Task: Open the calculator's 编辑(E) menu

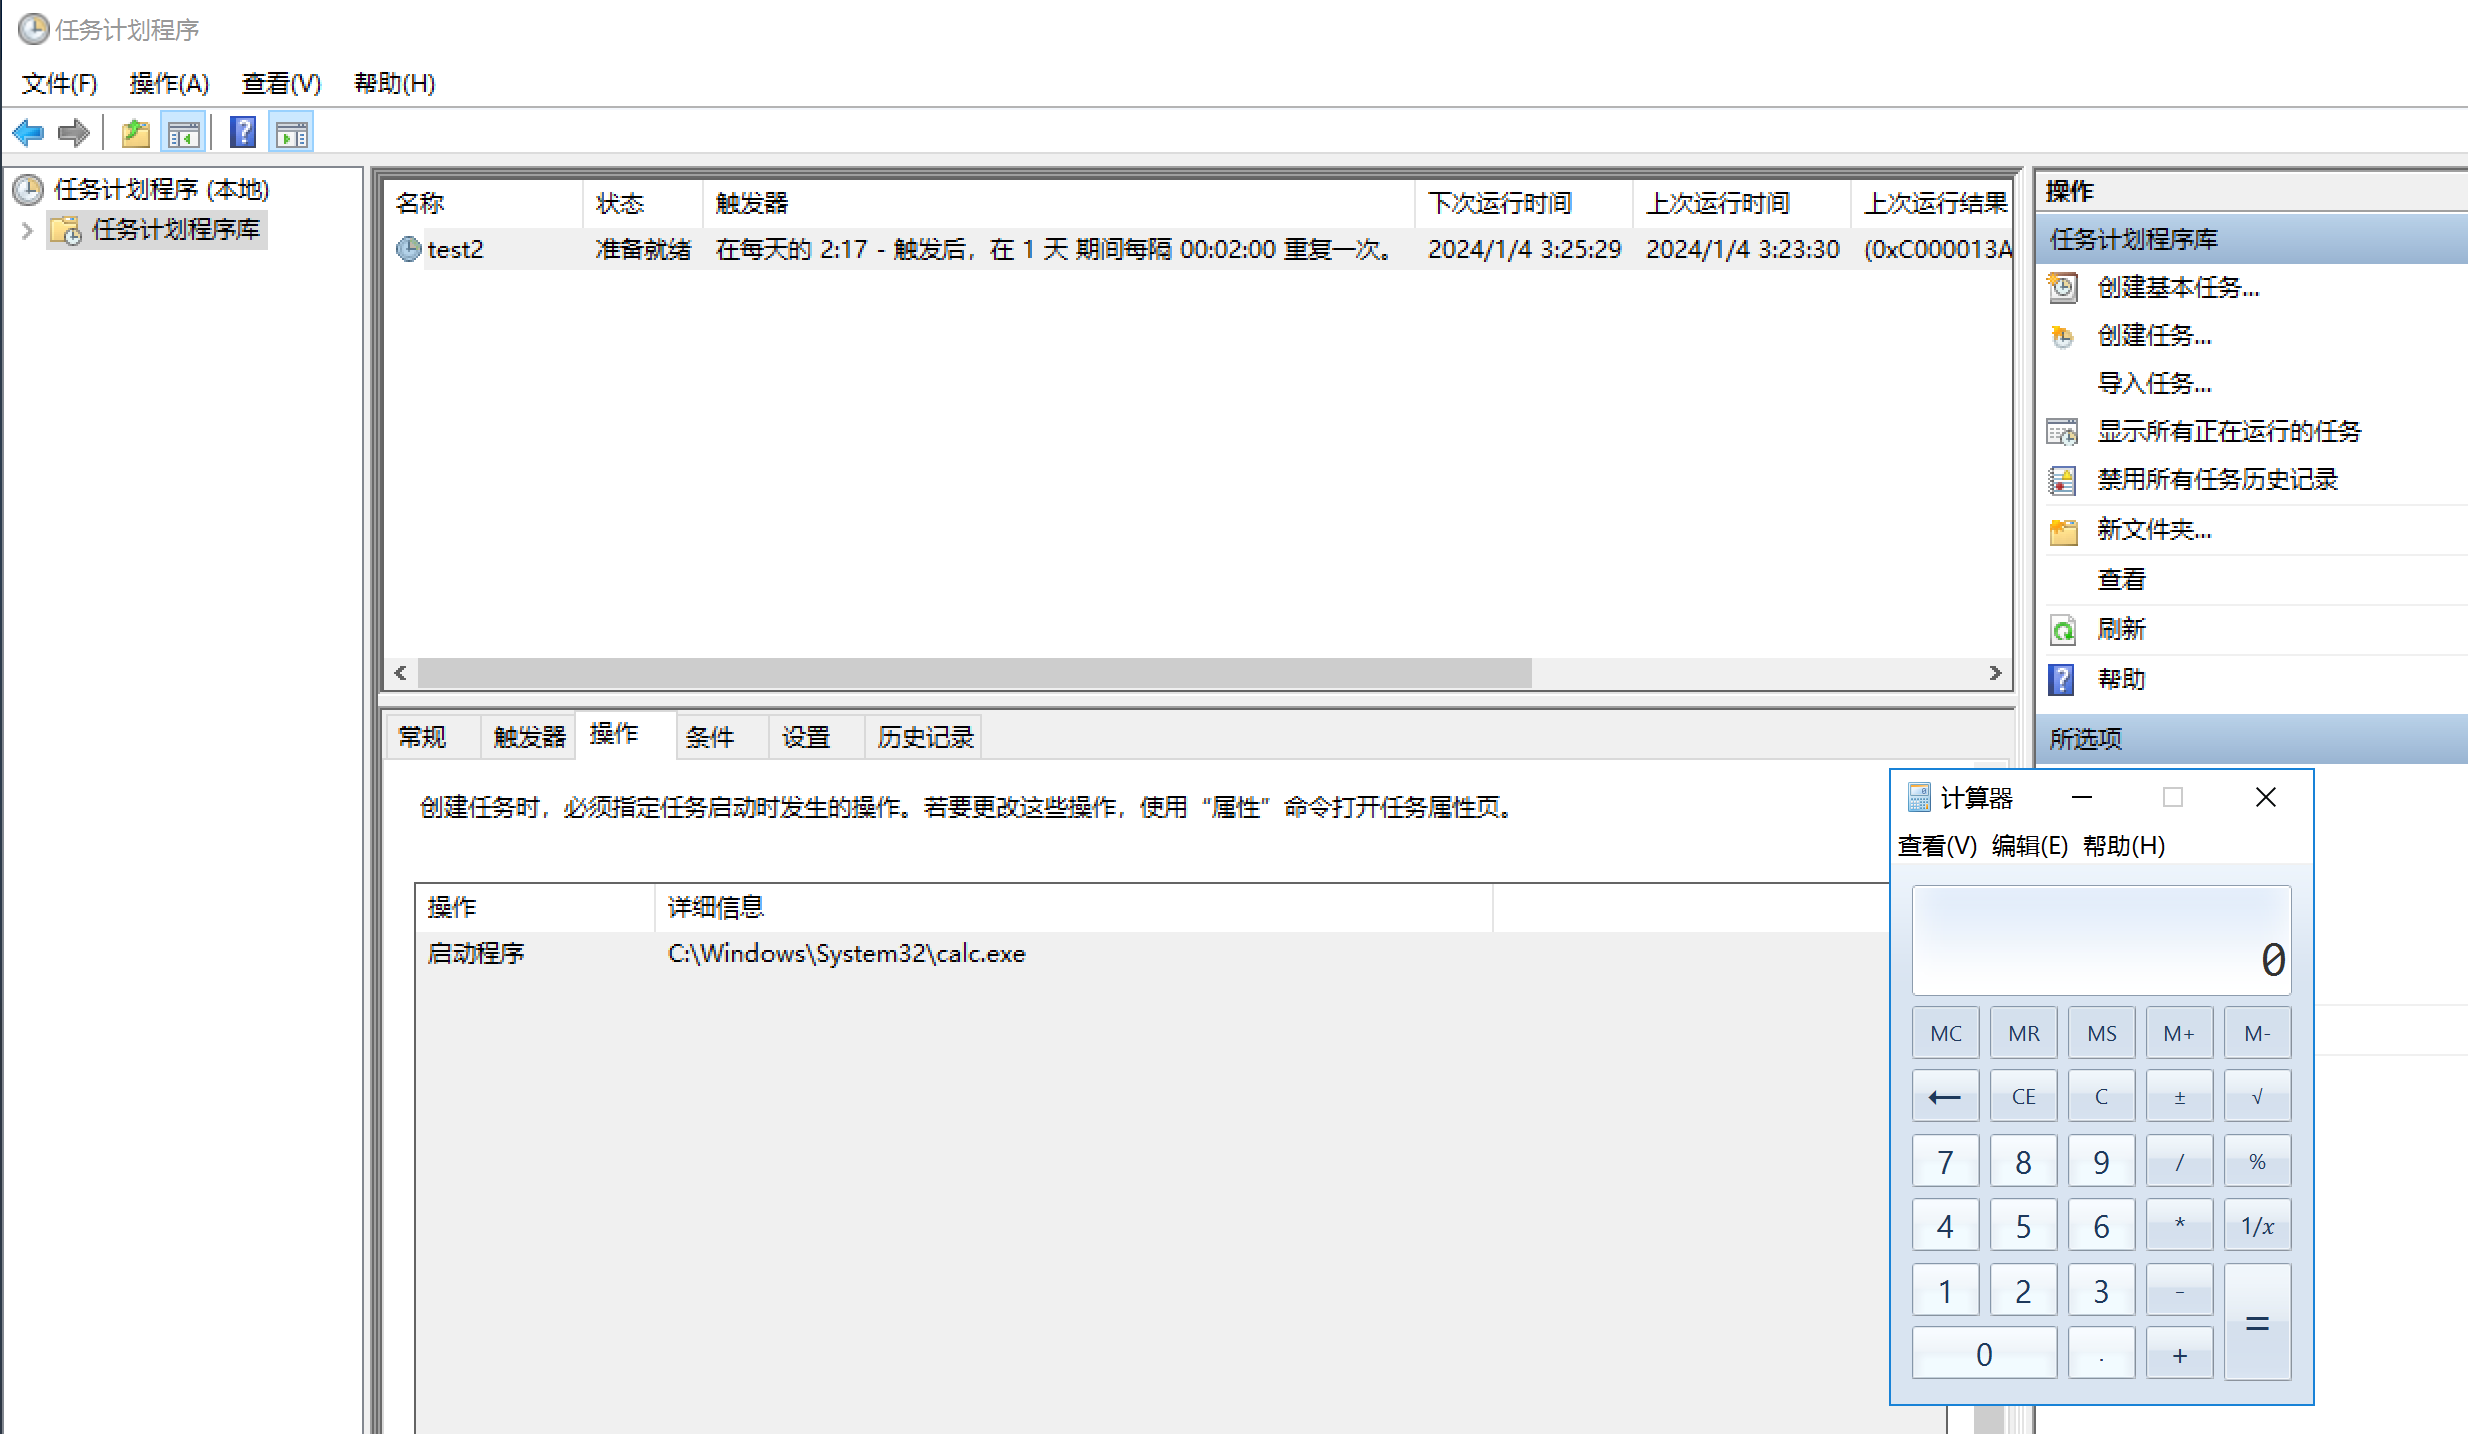Action: click(x=2029, y=846)
